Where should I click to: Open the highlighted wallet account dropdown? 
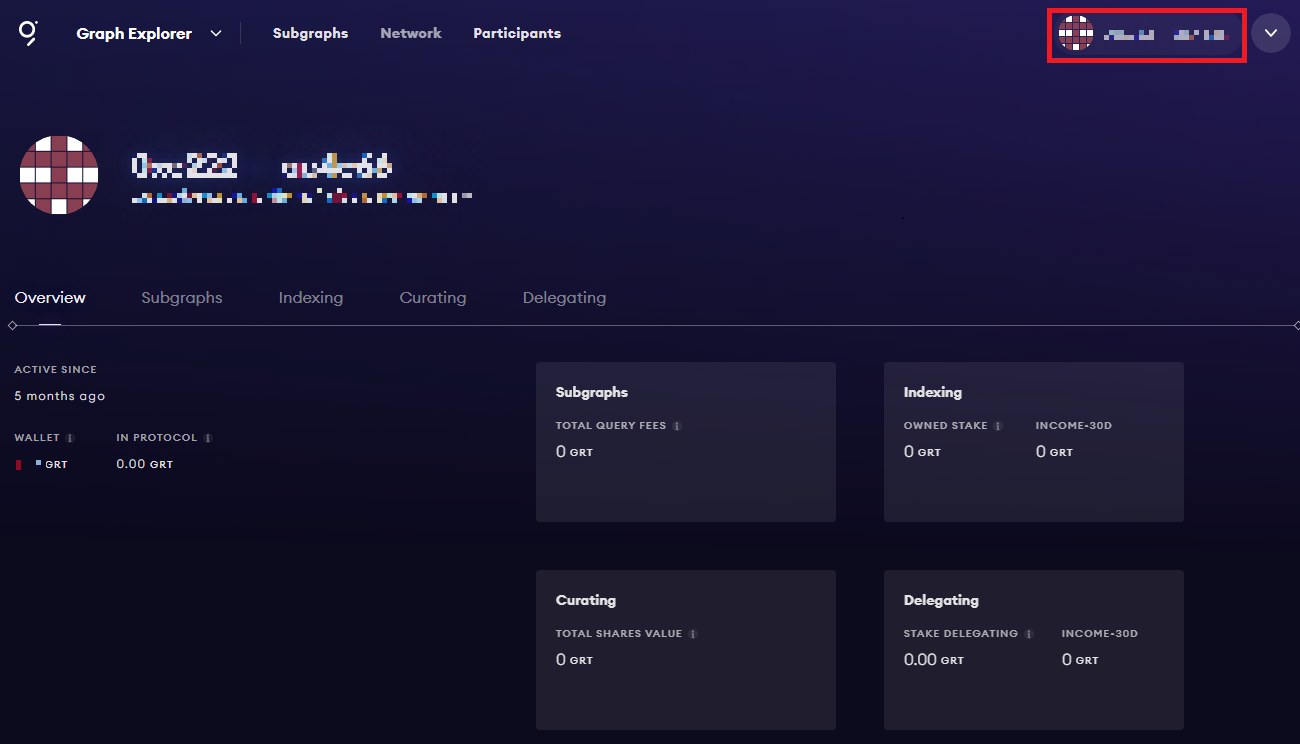(x=1146, y=33)
